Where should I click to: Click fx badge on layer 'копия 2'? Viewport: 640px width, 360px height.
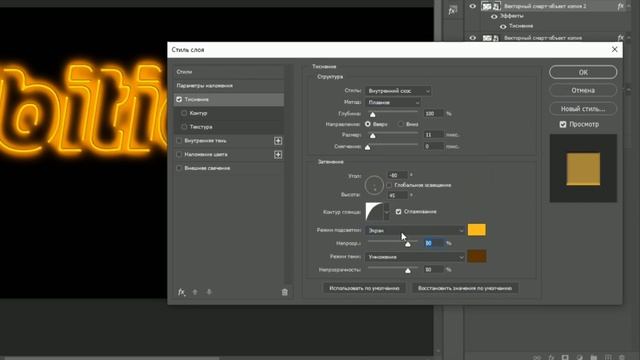(620, 6)
